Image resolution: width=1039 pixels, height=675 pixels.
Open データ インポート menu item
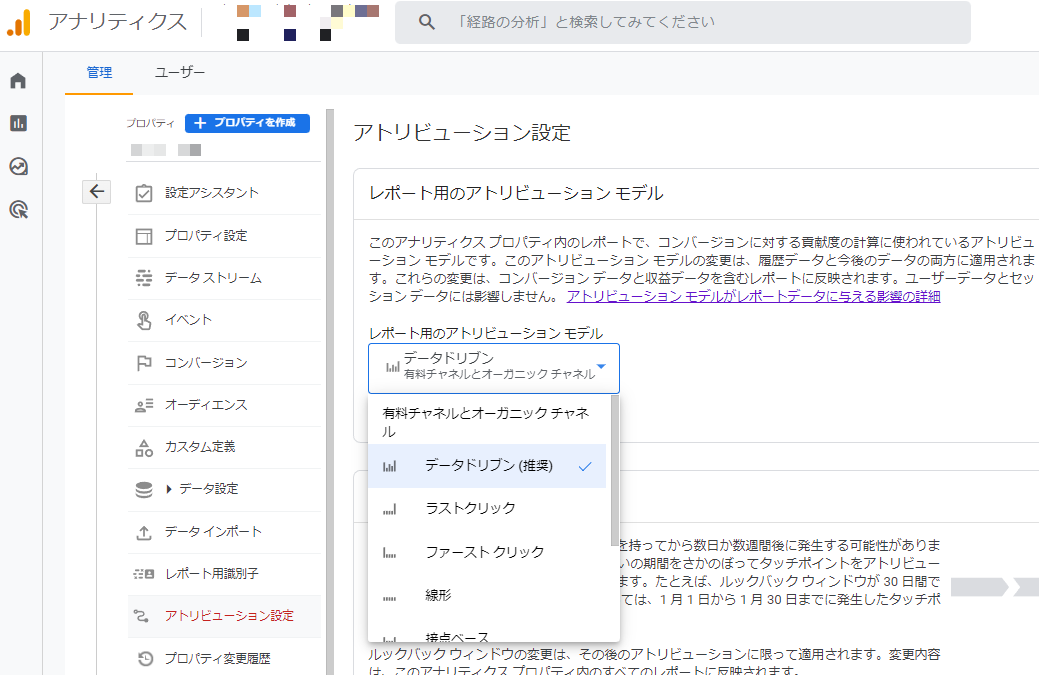224,532
